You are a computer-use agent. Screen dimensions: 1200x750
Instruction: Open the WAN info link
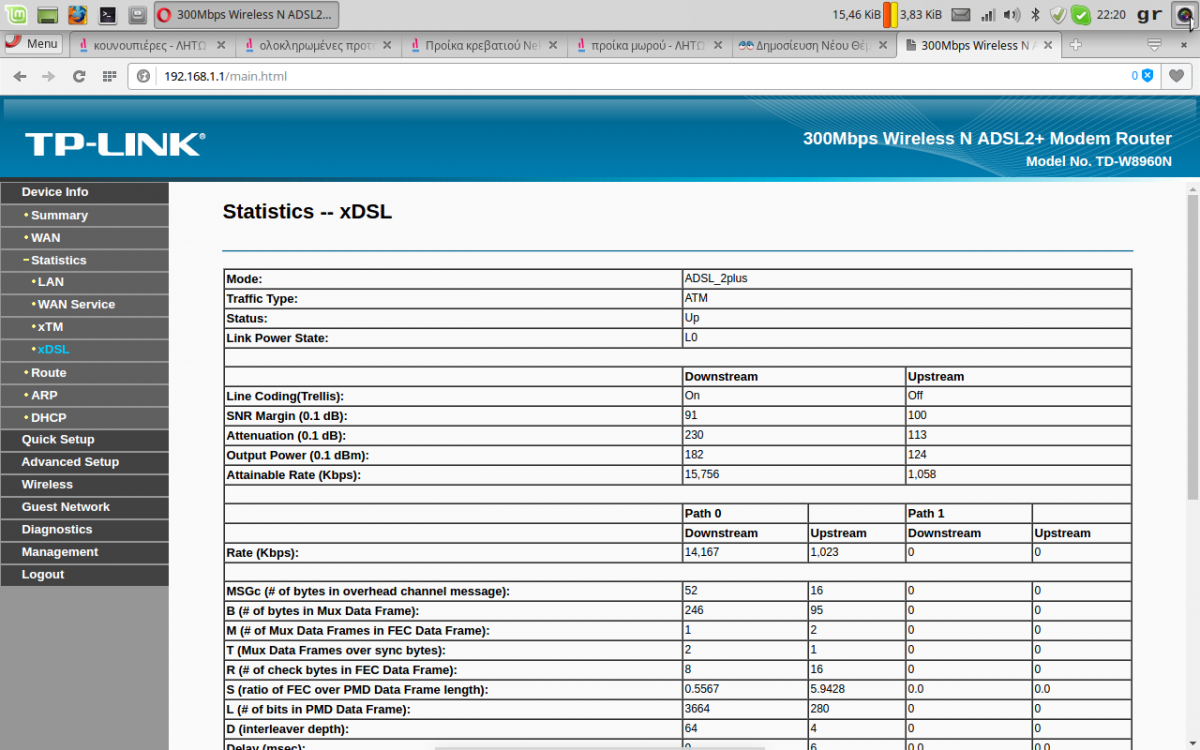[45, 238]
